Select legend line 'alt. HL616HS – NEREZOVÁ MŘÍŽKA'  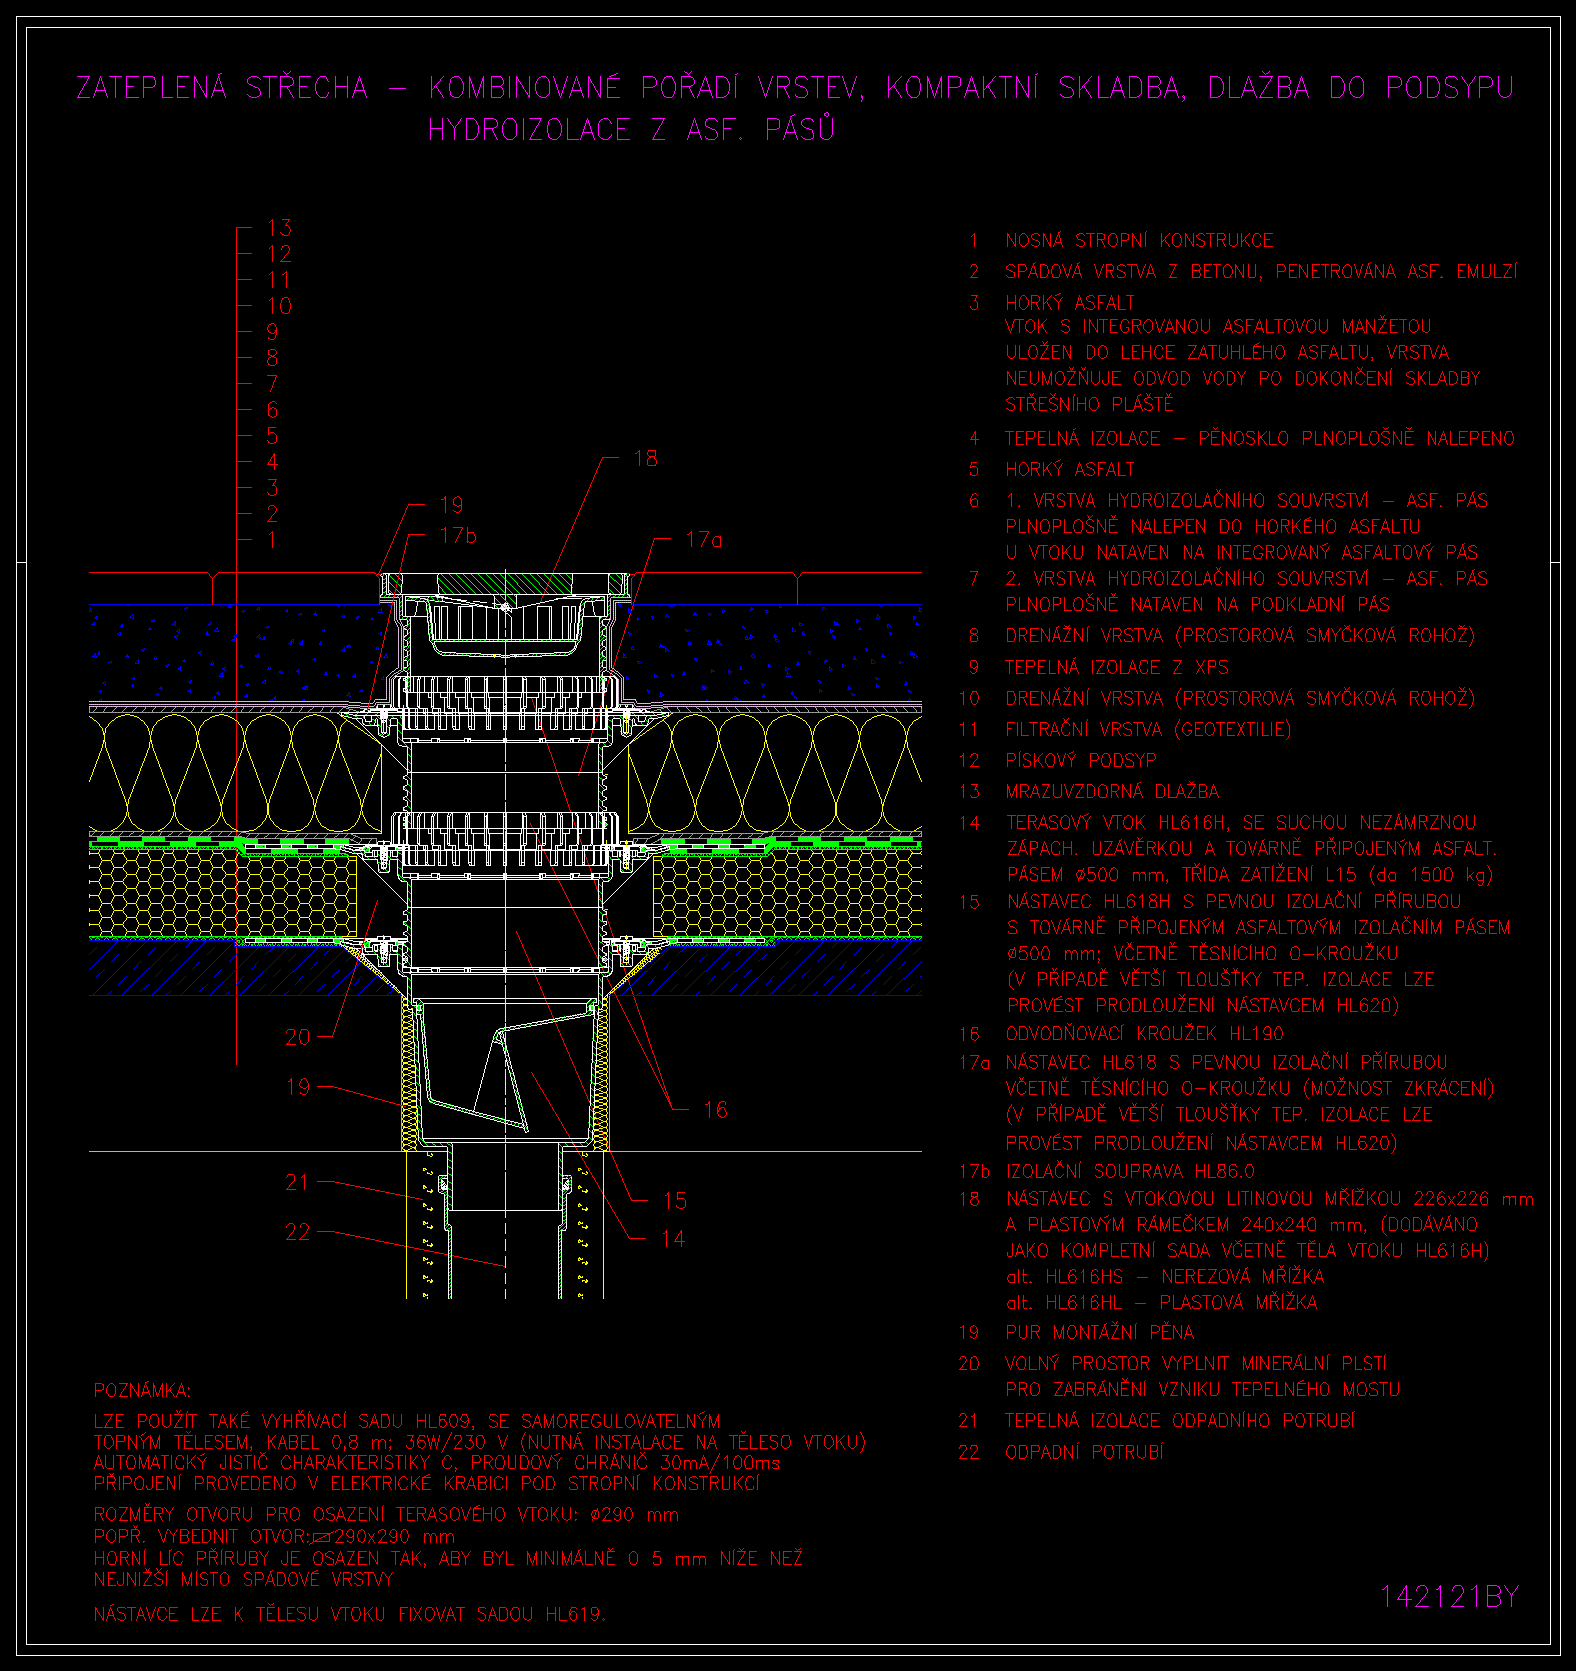[1165, 1276]
